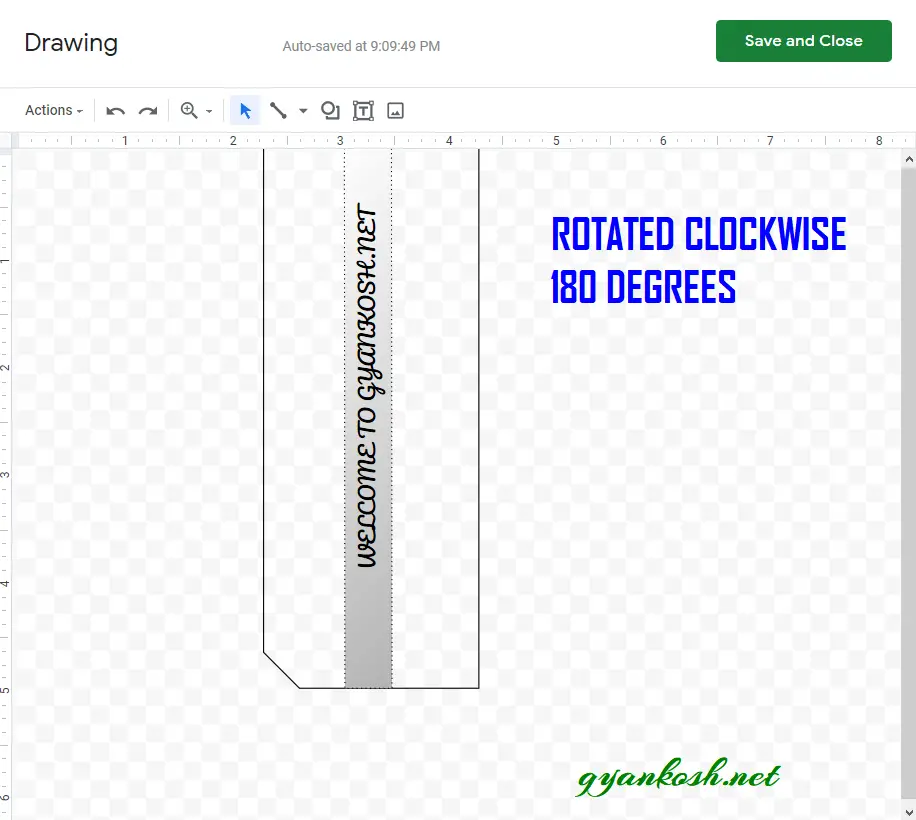The width and height of the screenshot is (916, 820).
Task: Select the Zoom tool magnifier
Action: (189, 110)
